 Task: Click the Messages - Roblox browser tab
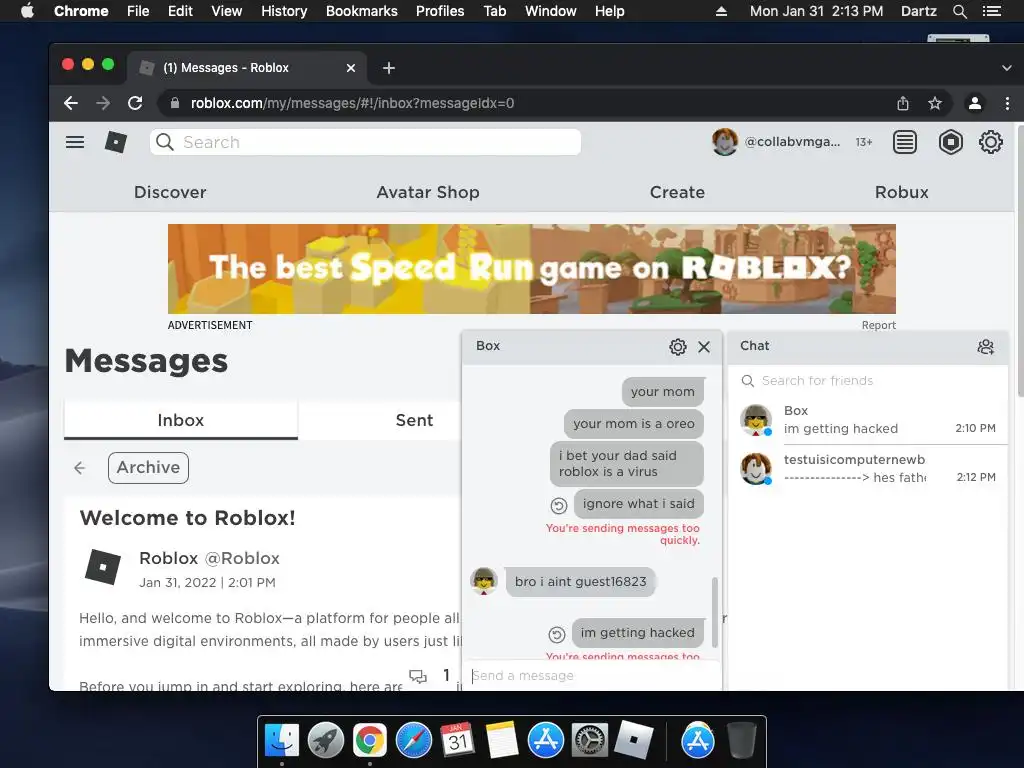coord(247,68)
